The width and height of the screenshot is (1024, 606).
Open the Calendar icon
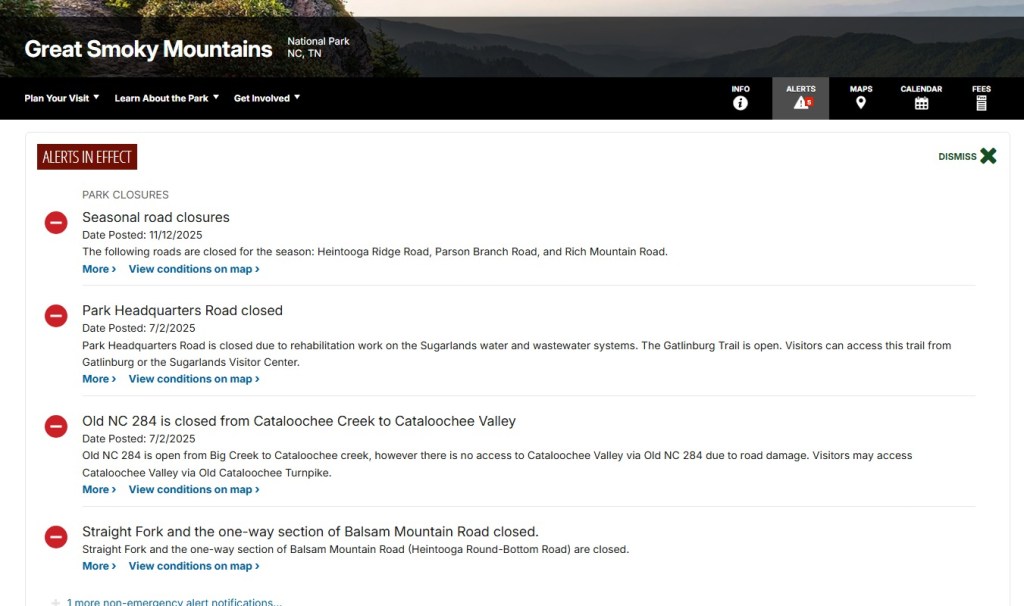[x=921, y=103]
